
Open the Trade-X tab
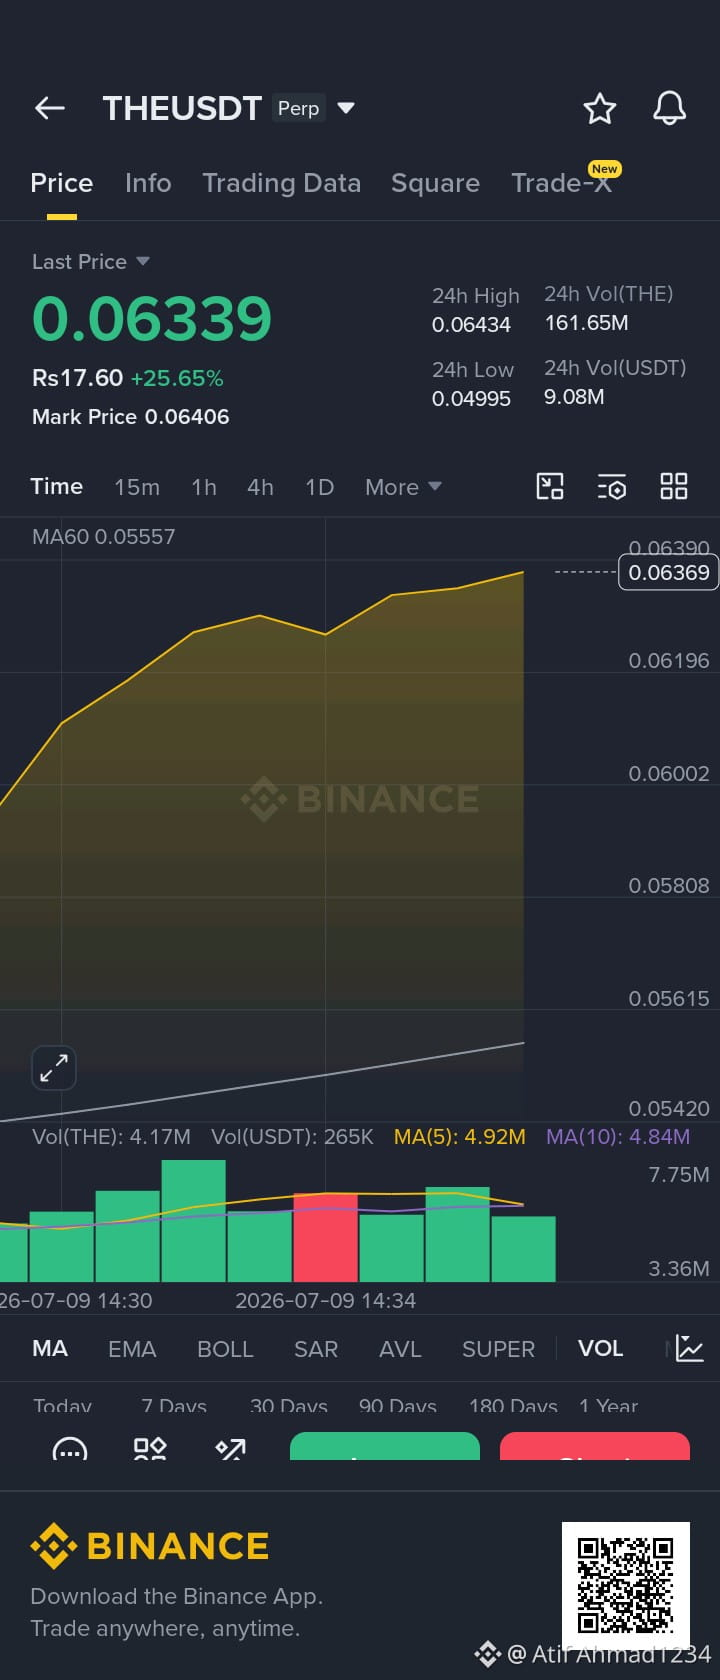tap(561, 183)
